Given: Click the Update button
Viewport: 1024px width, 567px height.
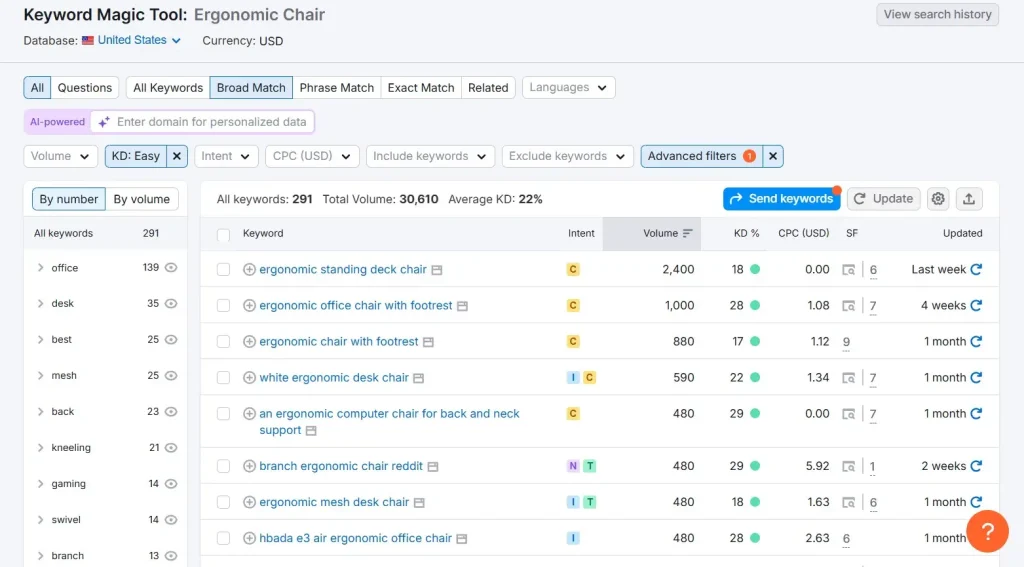Looking at the screenshot, I should pyautogui.click(x=884, y=199).
